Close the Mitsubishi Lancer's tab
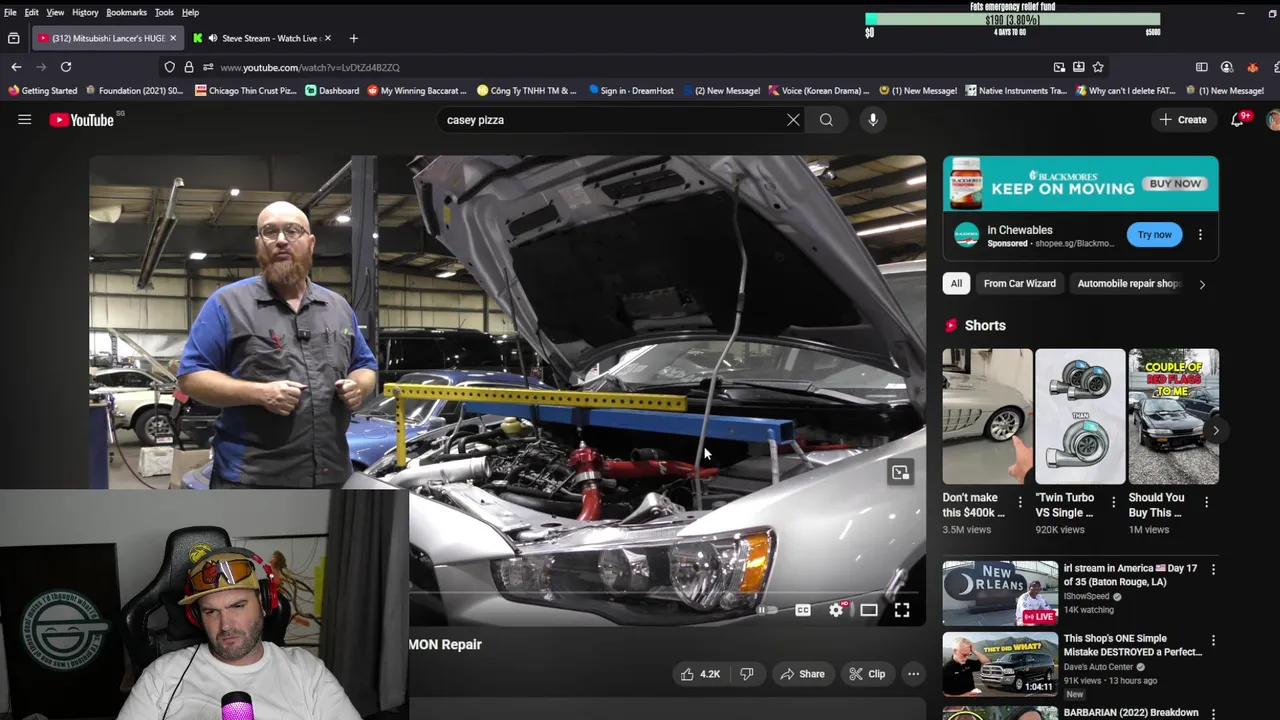This screenshot has width=1280, height=720. (x=173, y=38)
